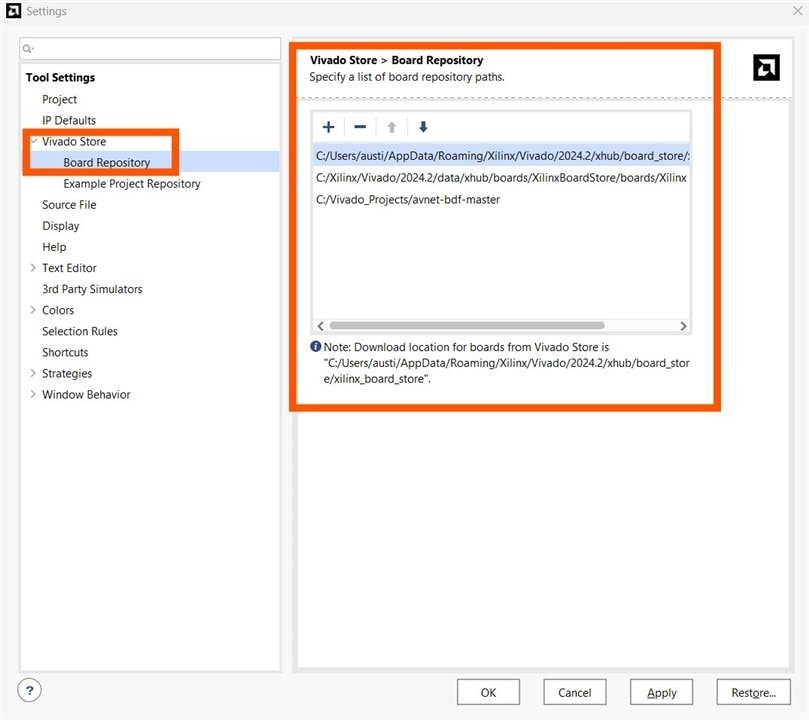Image resolution: width=809 pixels, height=720 pixels.
Task: Click the info icon beside the note
Action: [x=316, y=346]
